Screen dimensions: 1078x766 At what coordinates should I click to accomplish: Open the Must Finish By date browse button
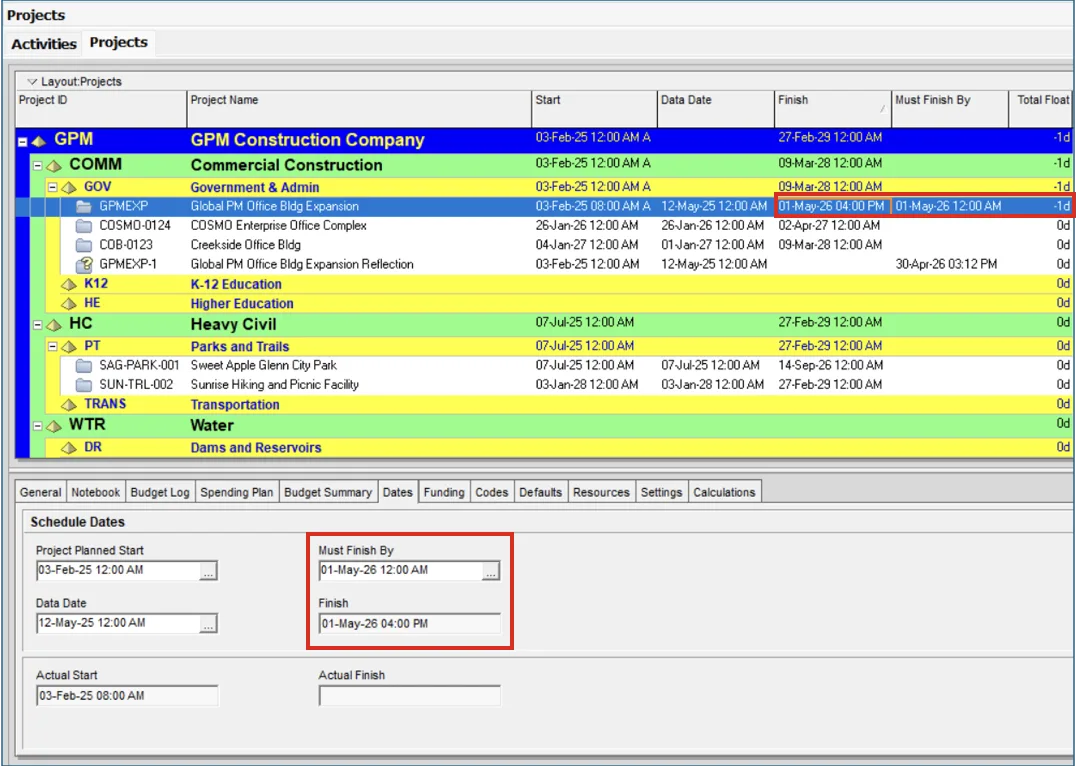(490, 571)
